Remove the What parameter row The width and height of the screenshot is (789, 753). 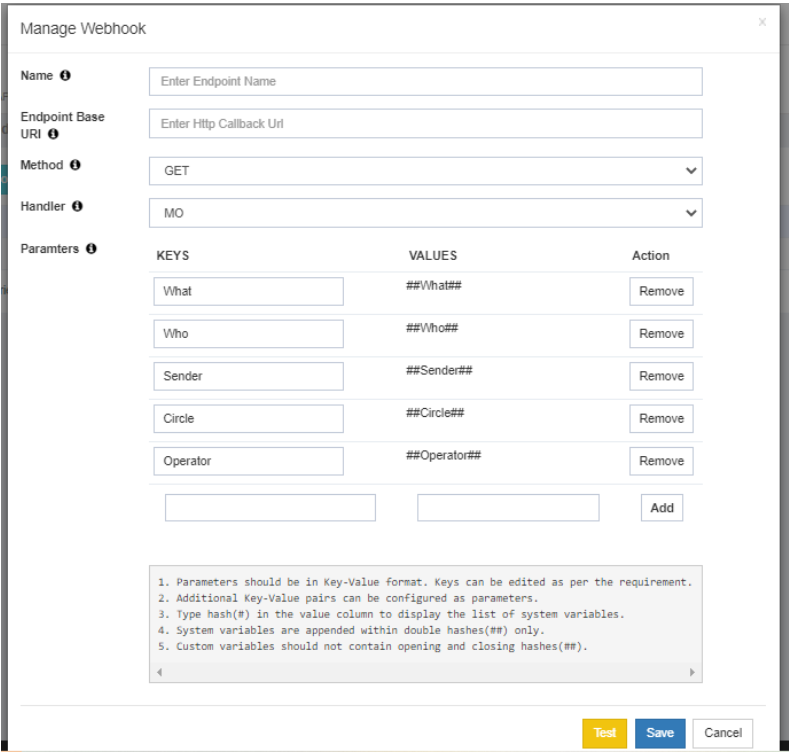(661, 291)
